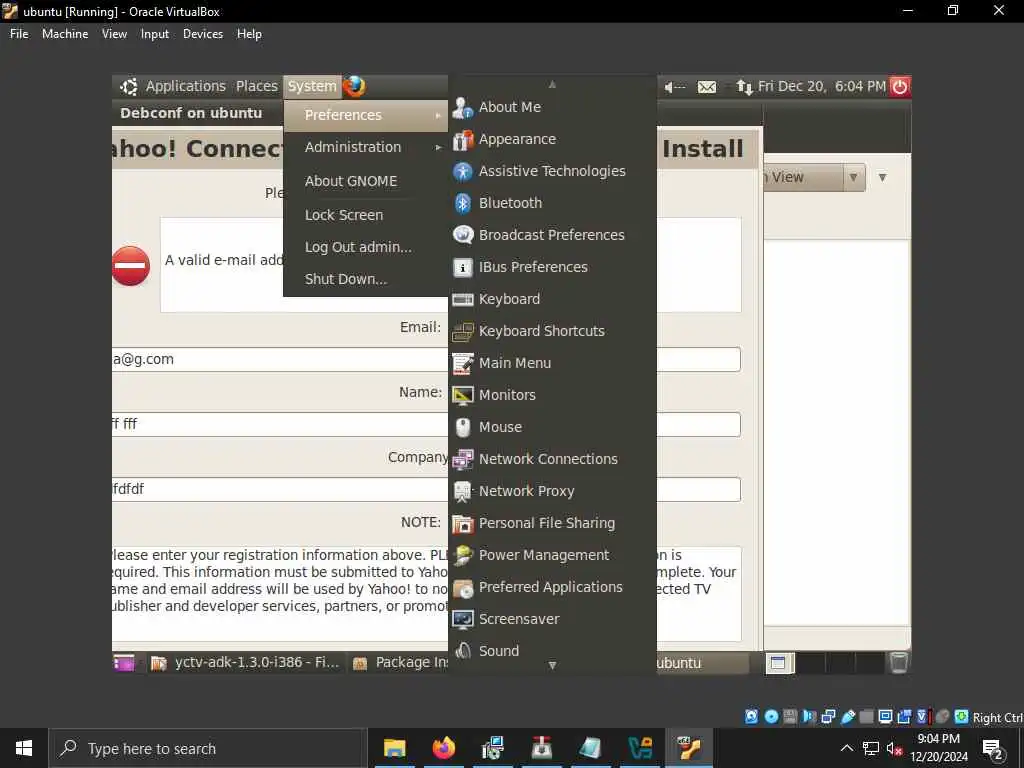The image size is (1024, 768).
Task: Open VirtualBox Input menu
Action: tap(155, 34)
